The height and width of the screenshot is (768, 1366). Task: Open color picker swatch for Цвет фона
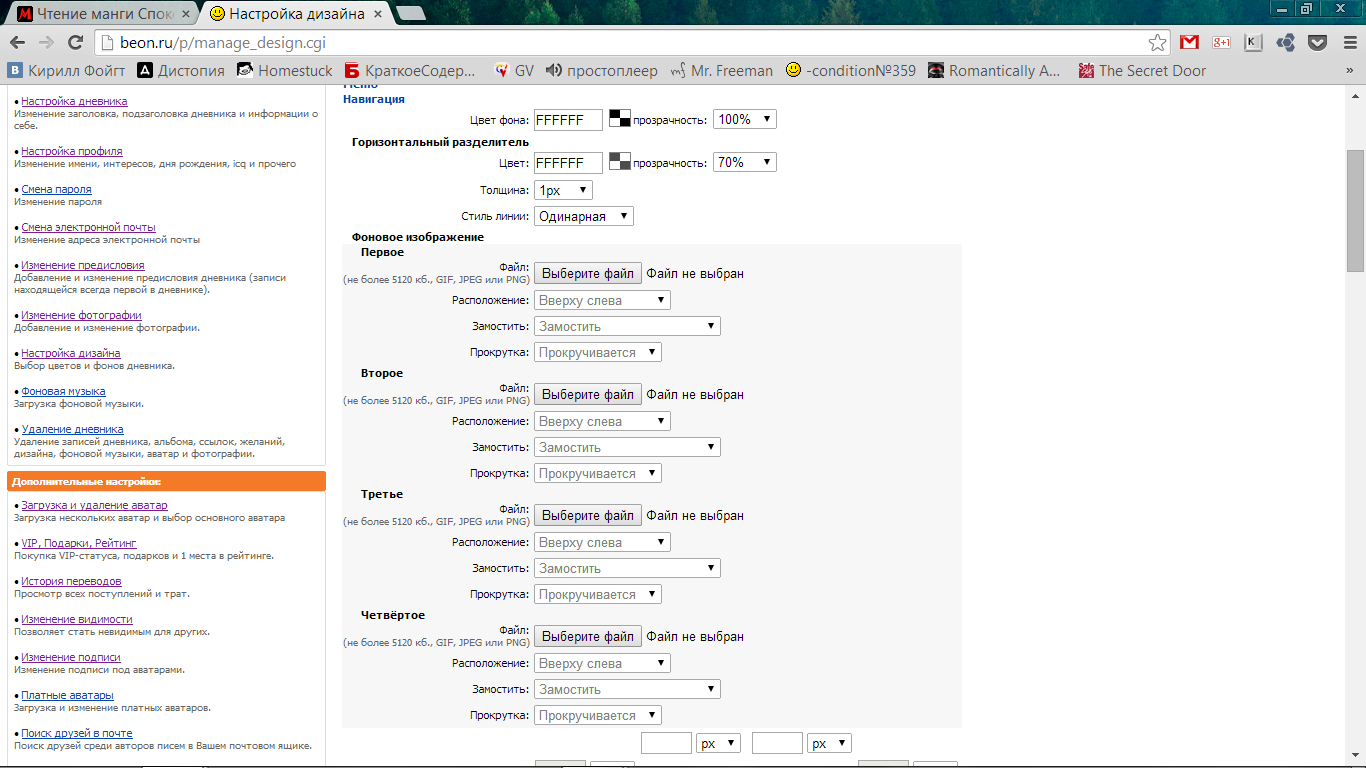click(620, 118)
